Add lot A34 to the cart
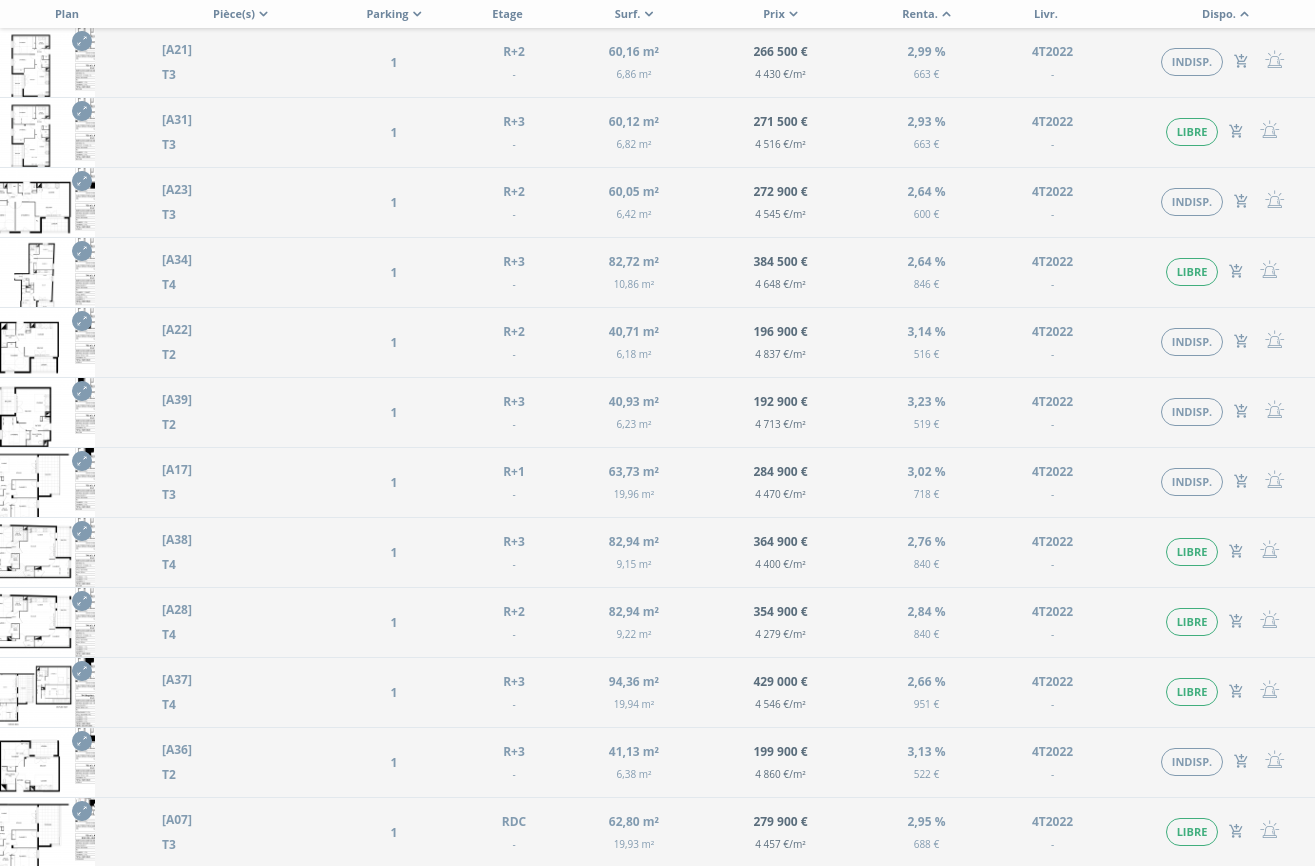The height and width of the screenshot is (866, 1315). pyautogui.click(x=1236, y=271)
